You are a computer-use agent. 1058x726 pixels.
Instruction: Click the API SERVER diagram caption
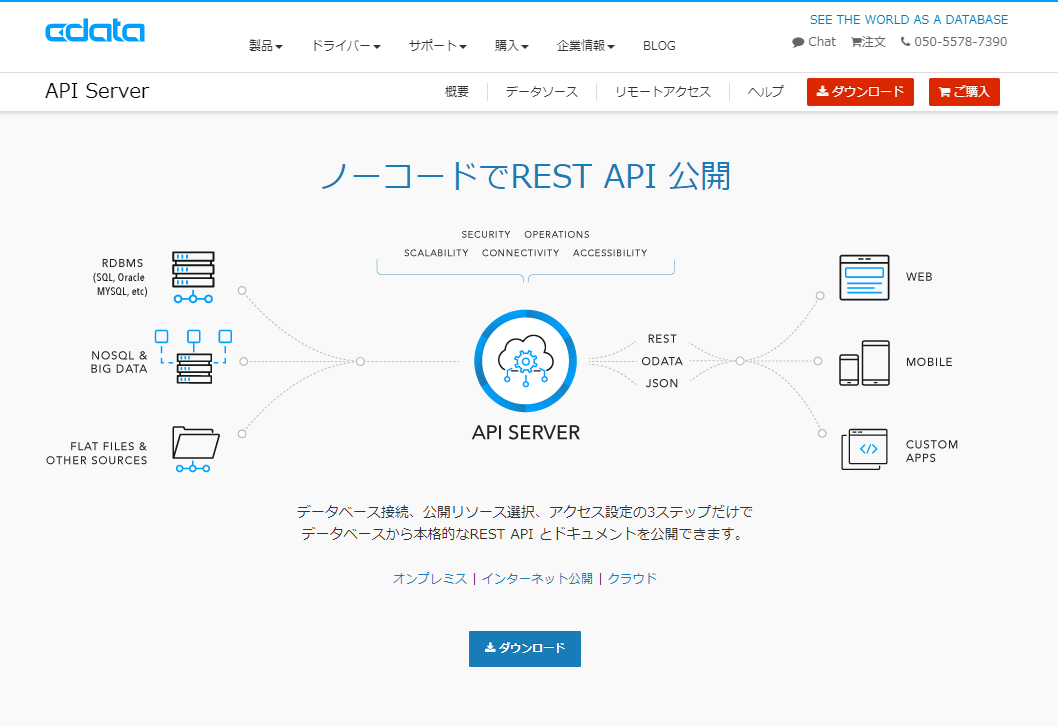[526, 432]
